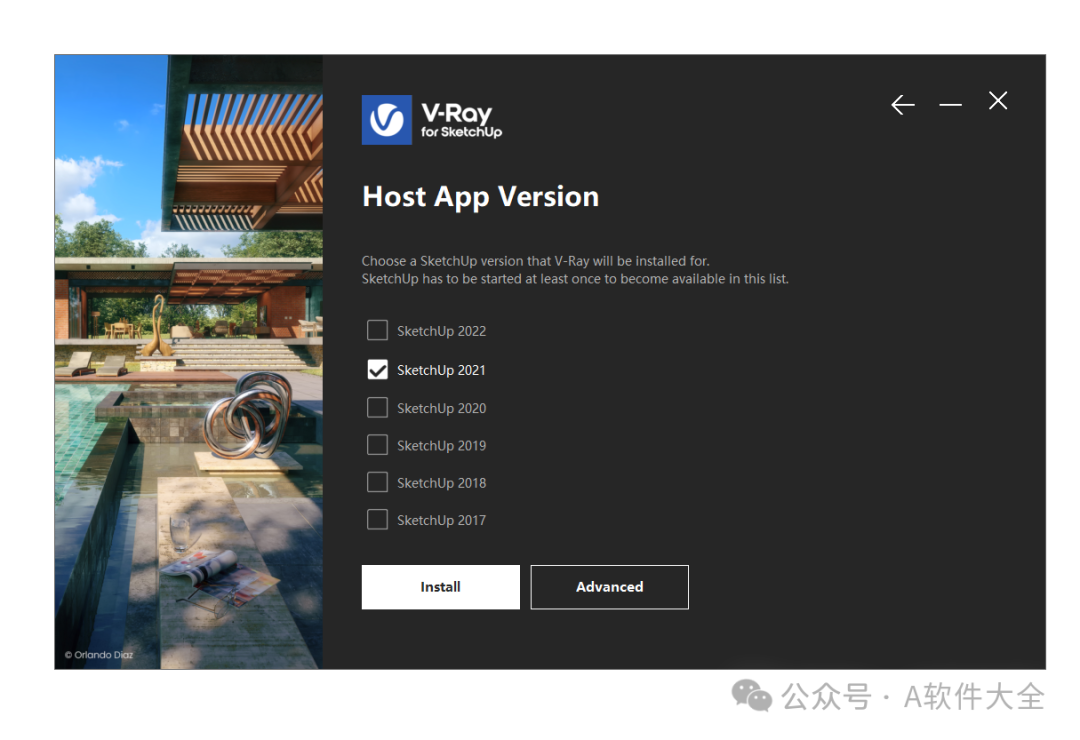This screenshot has width=1080, height=740.
Task: Click the "SketchUp 2022" label text
Action: [x=442, y=331]
